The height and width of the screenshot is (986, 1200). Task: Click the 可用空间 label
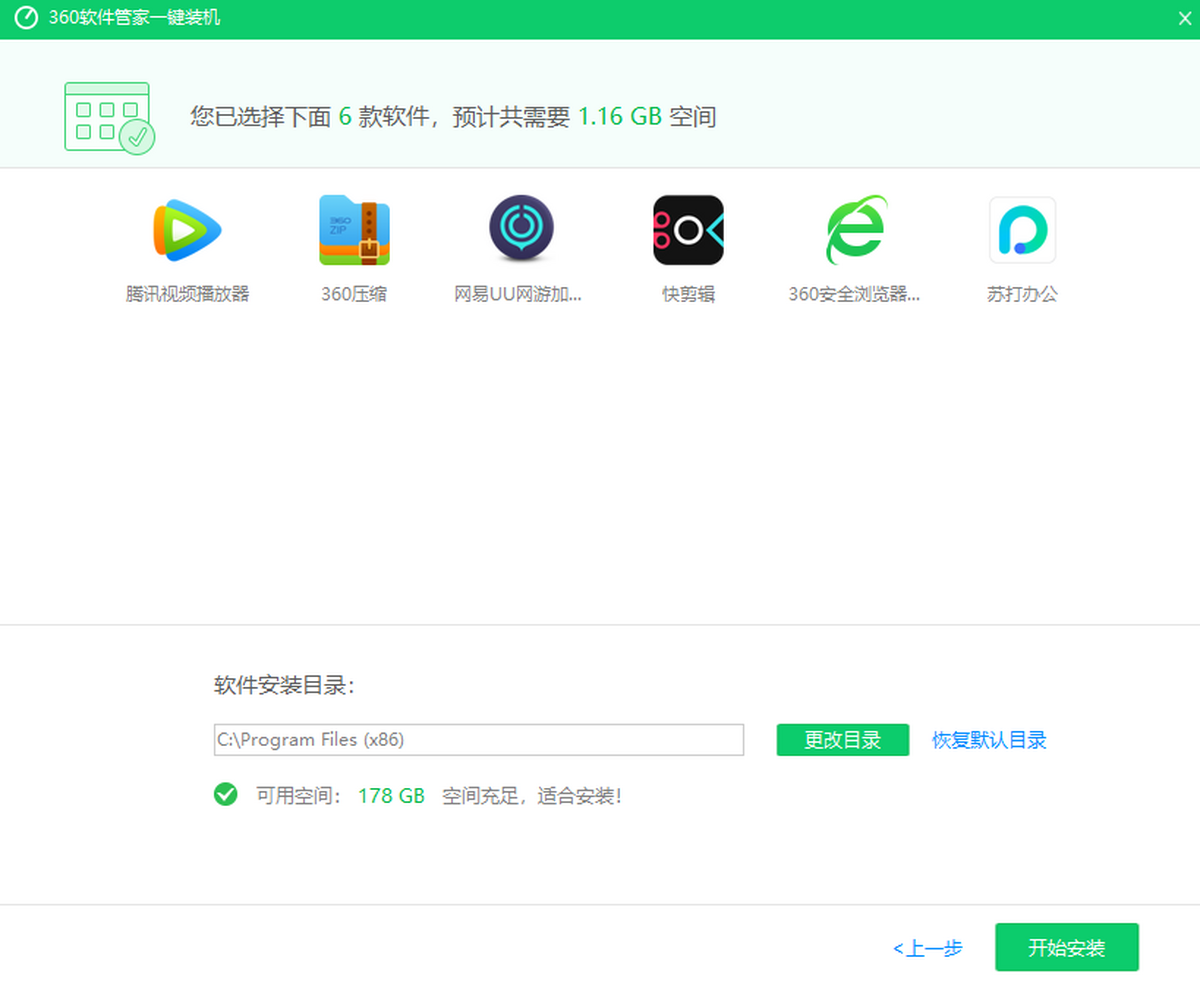click(x=299, y=796)
